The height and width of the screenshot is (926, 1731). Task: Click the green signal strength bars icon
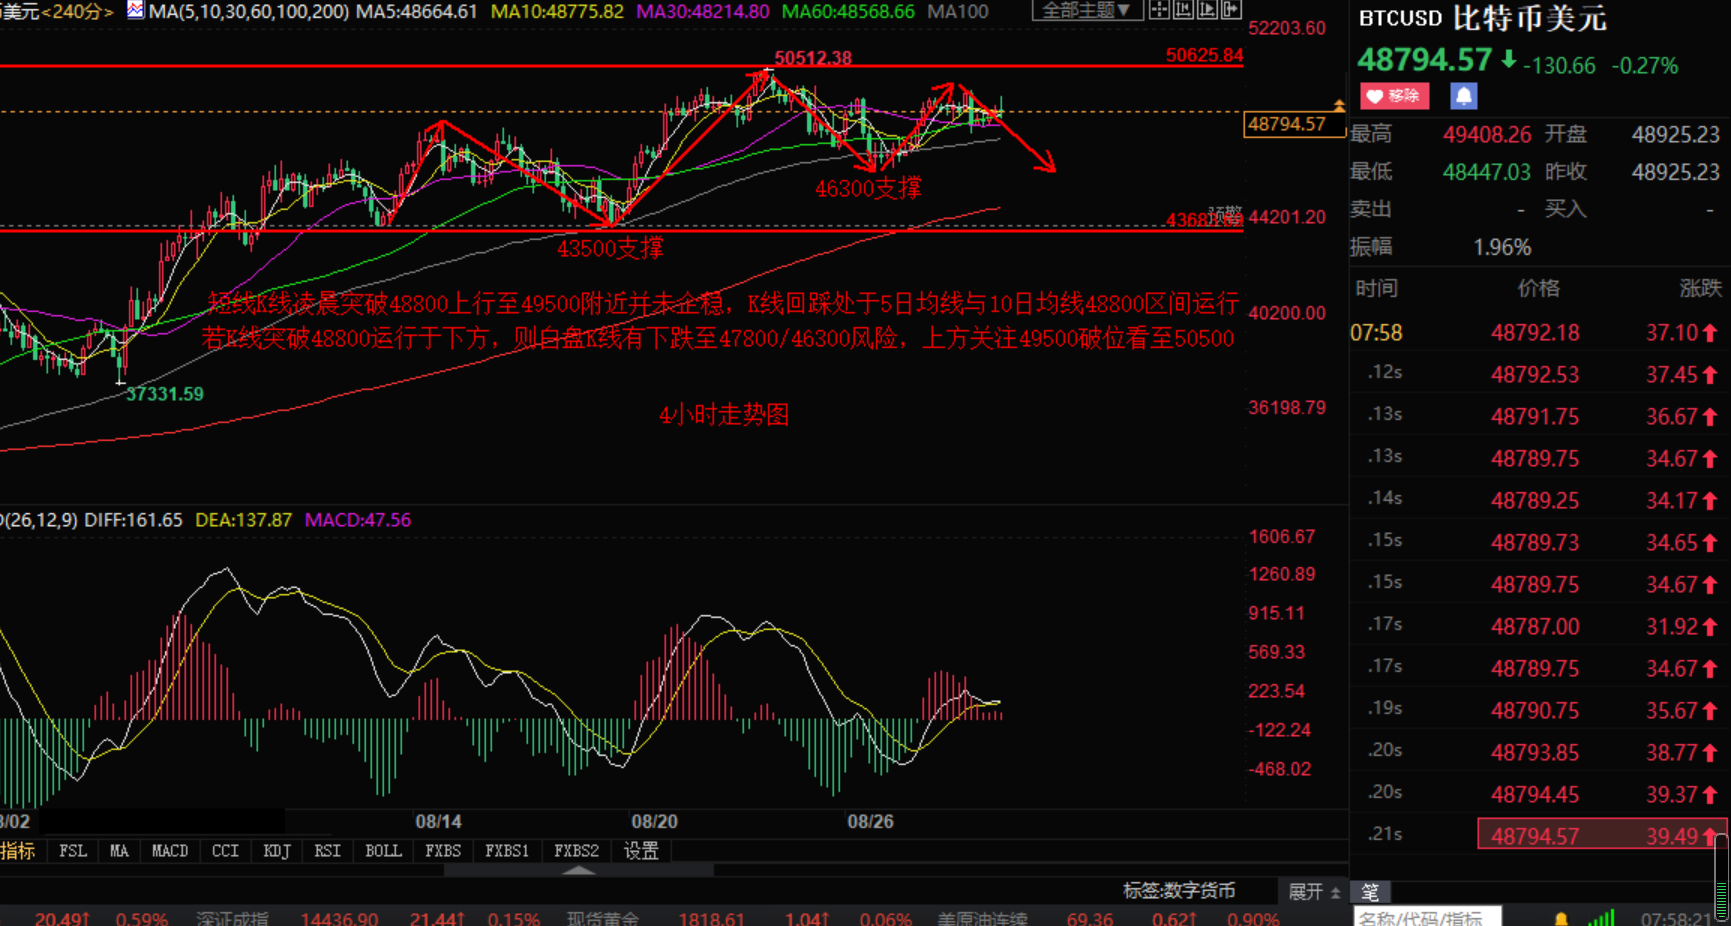(x=1601, y=918)
